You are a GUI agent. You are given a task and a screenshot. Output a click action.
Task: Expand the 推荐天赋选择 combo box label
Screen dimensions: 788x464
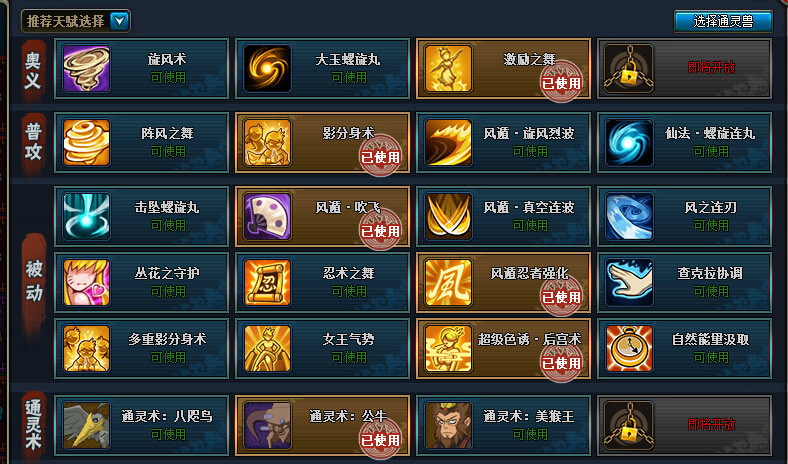[65, 21]
